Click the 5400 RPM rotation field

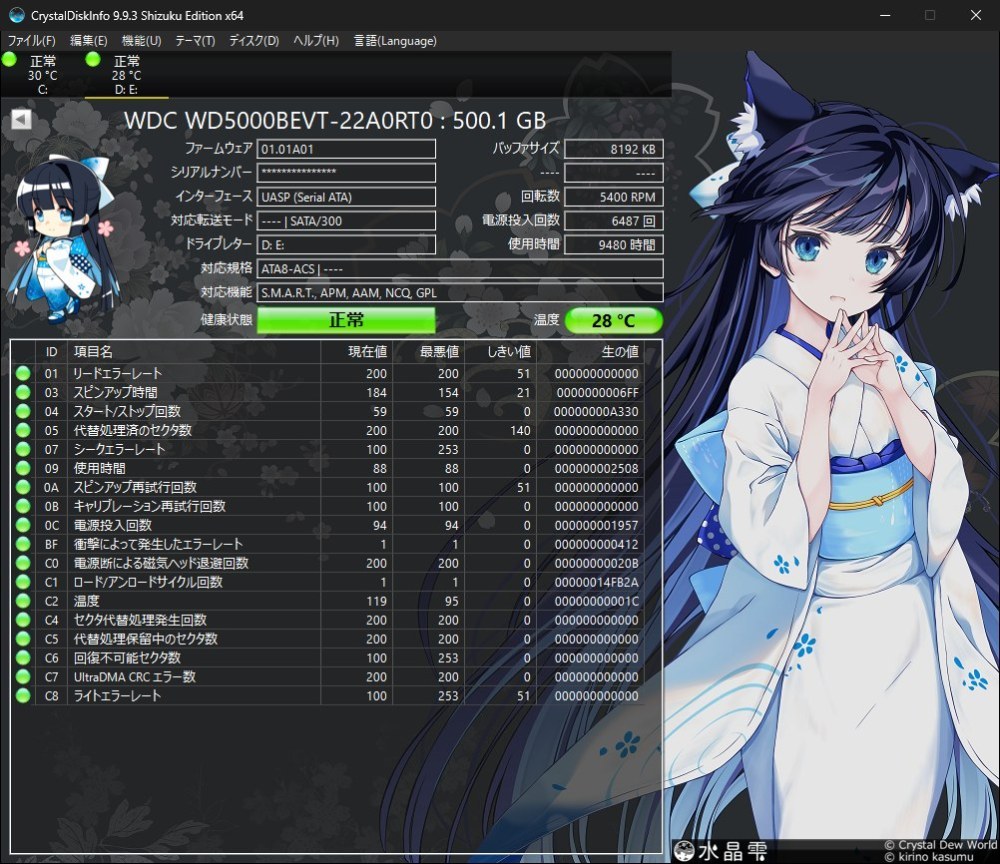(x=614, y=197)
